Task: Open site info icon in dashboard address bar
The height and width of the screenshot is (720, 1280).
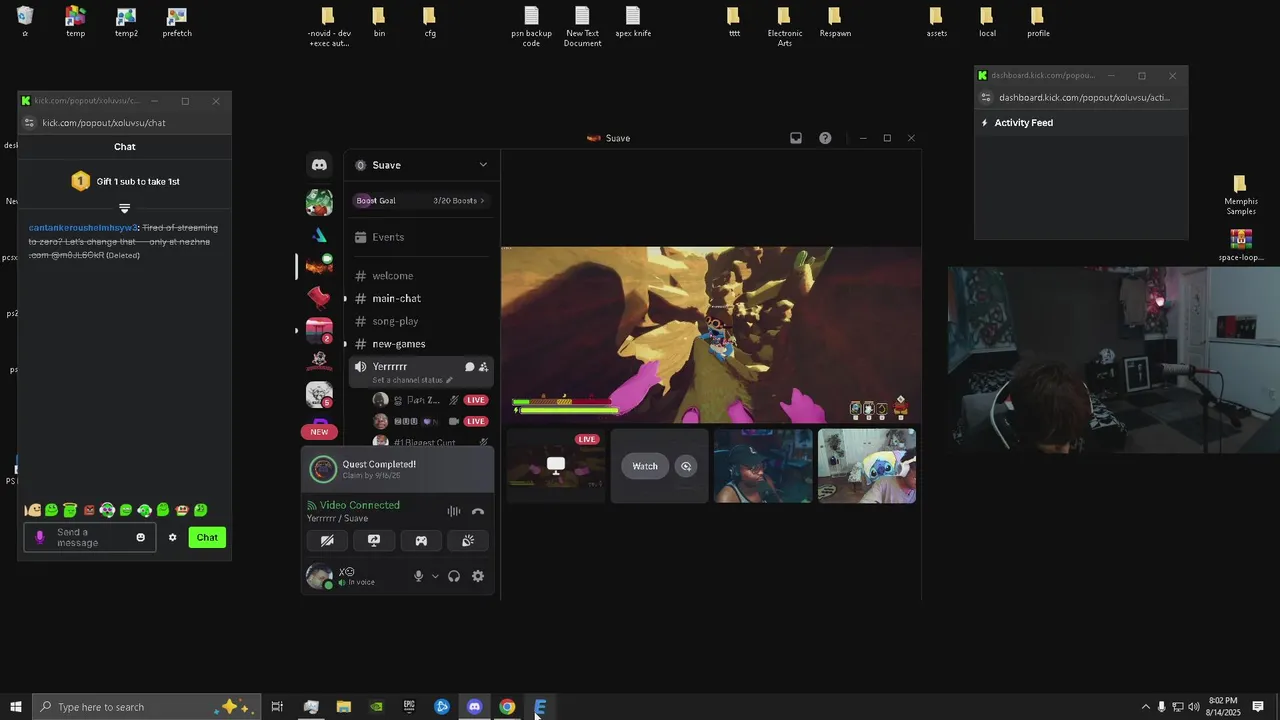Action: click(986, 98)
